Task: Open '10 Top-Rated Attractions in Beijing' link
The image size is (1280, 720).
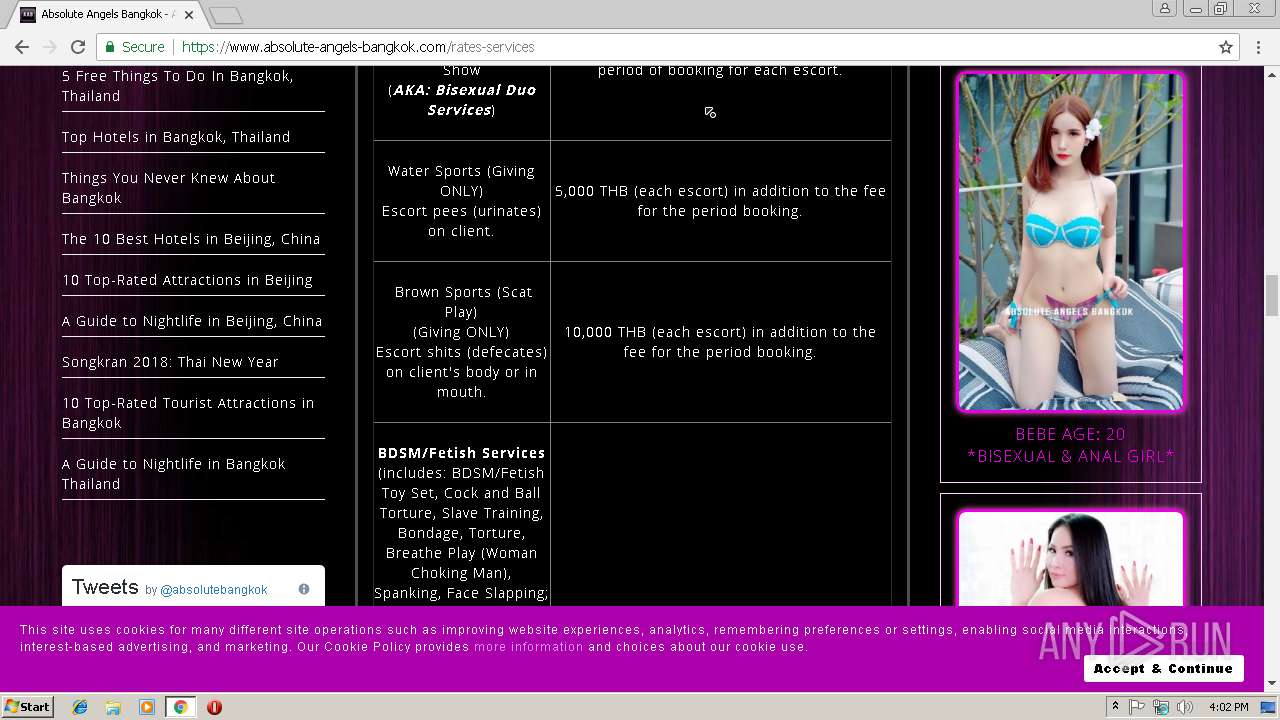Action: [187, 280]
